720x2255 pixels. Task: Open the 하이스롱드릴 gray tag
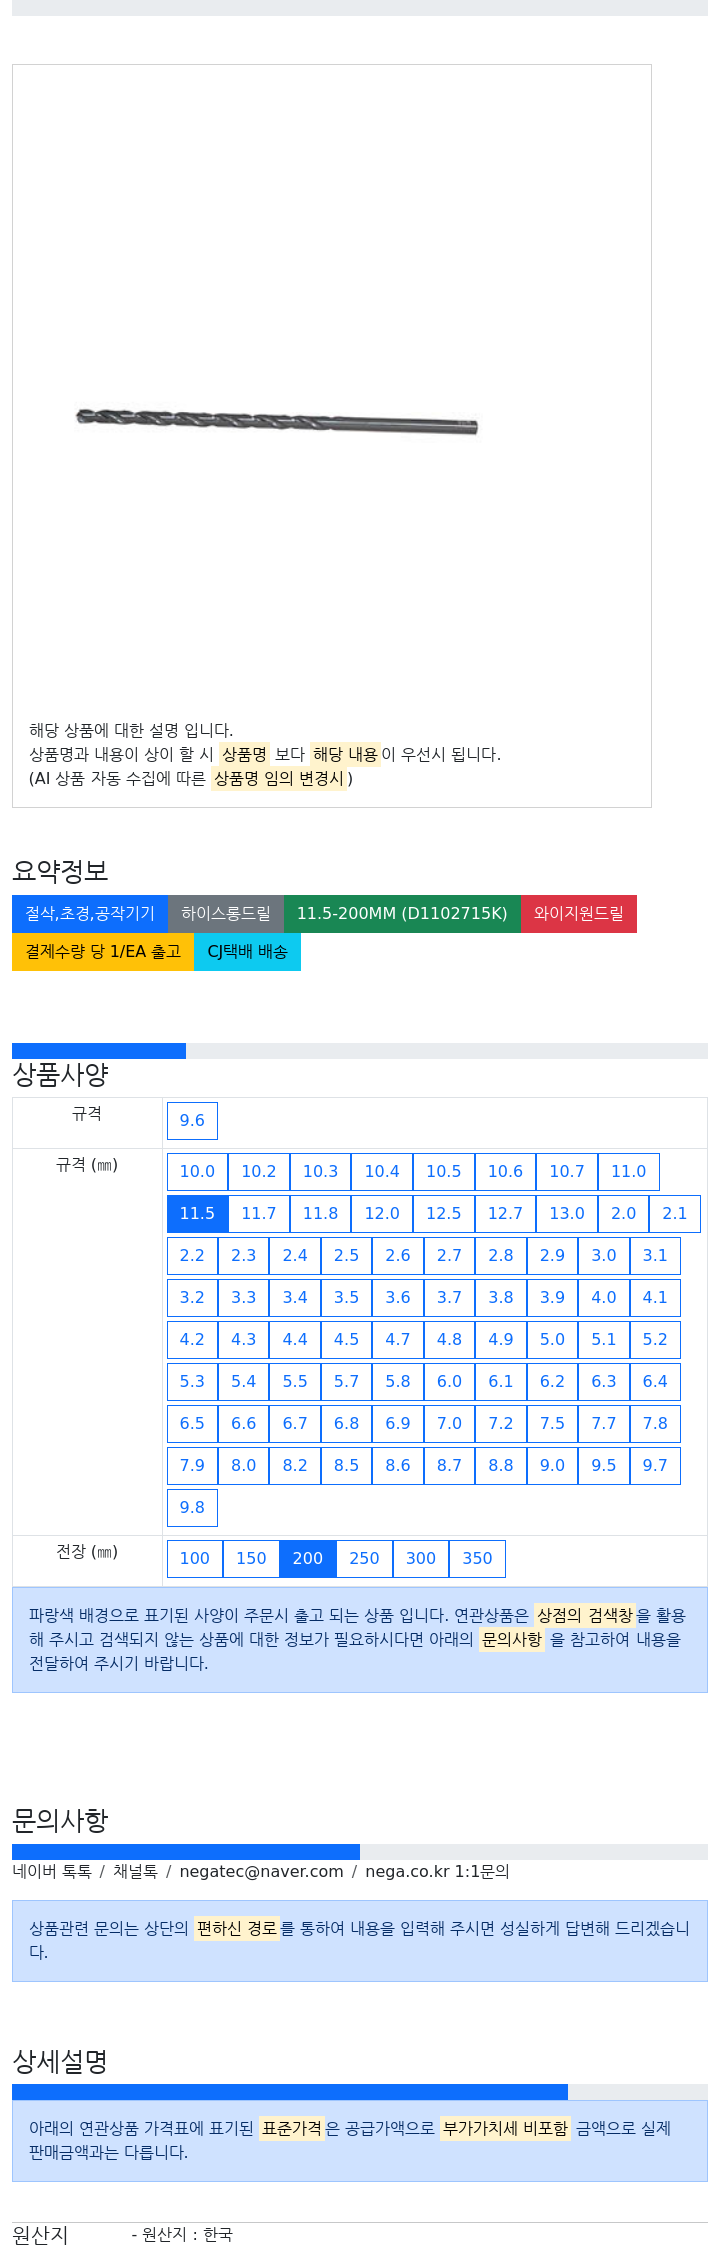tap(226, 914)
